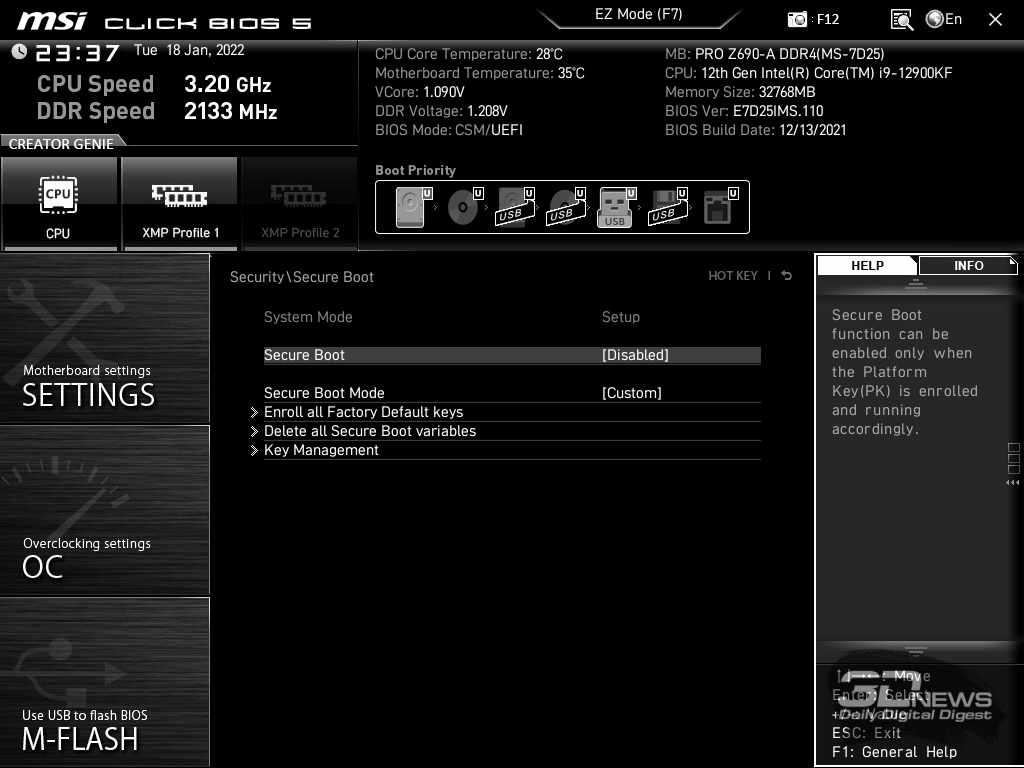Click the help panel bottom collapse handle
This screenshot has width=1024, height=768.
click(x=916, y=651)
